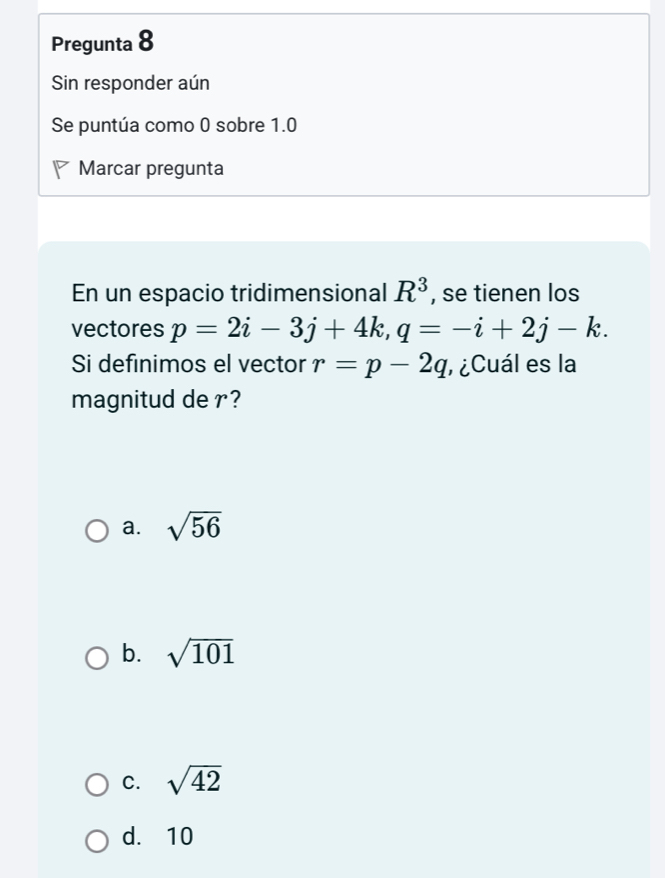Select radio button for option c
665x878 pixels.
[95, 785]
